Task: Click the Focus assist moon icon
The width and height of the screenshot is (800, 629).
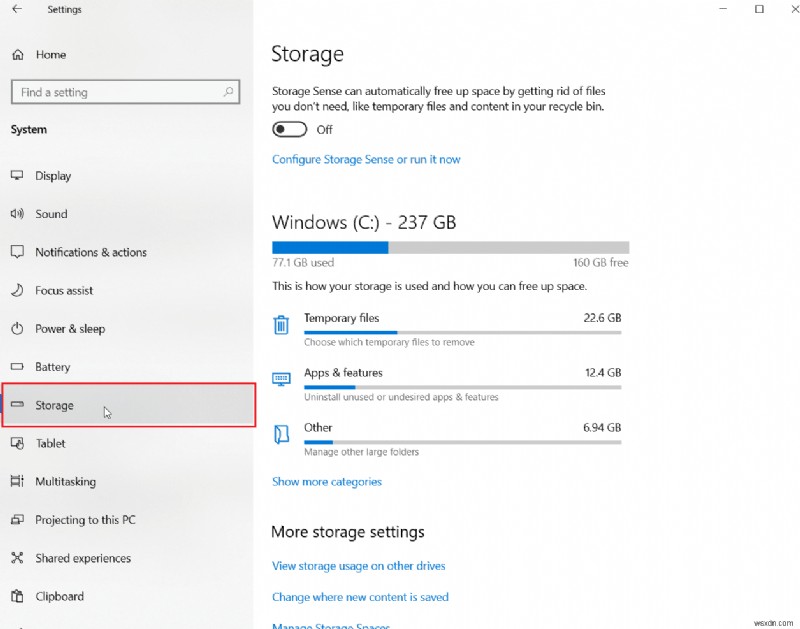Action: click(x=17, y=291)
